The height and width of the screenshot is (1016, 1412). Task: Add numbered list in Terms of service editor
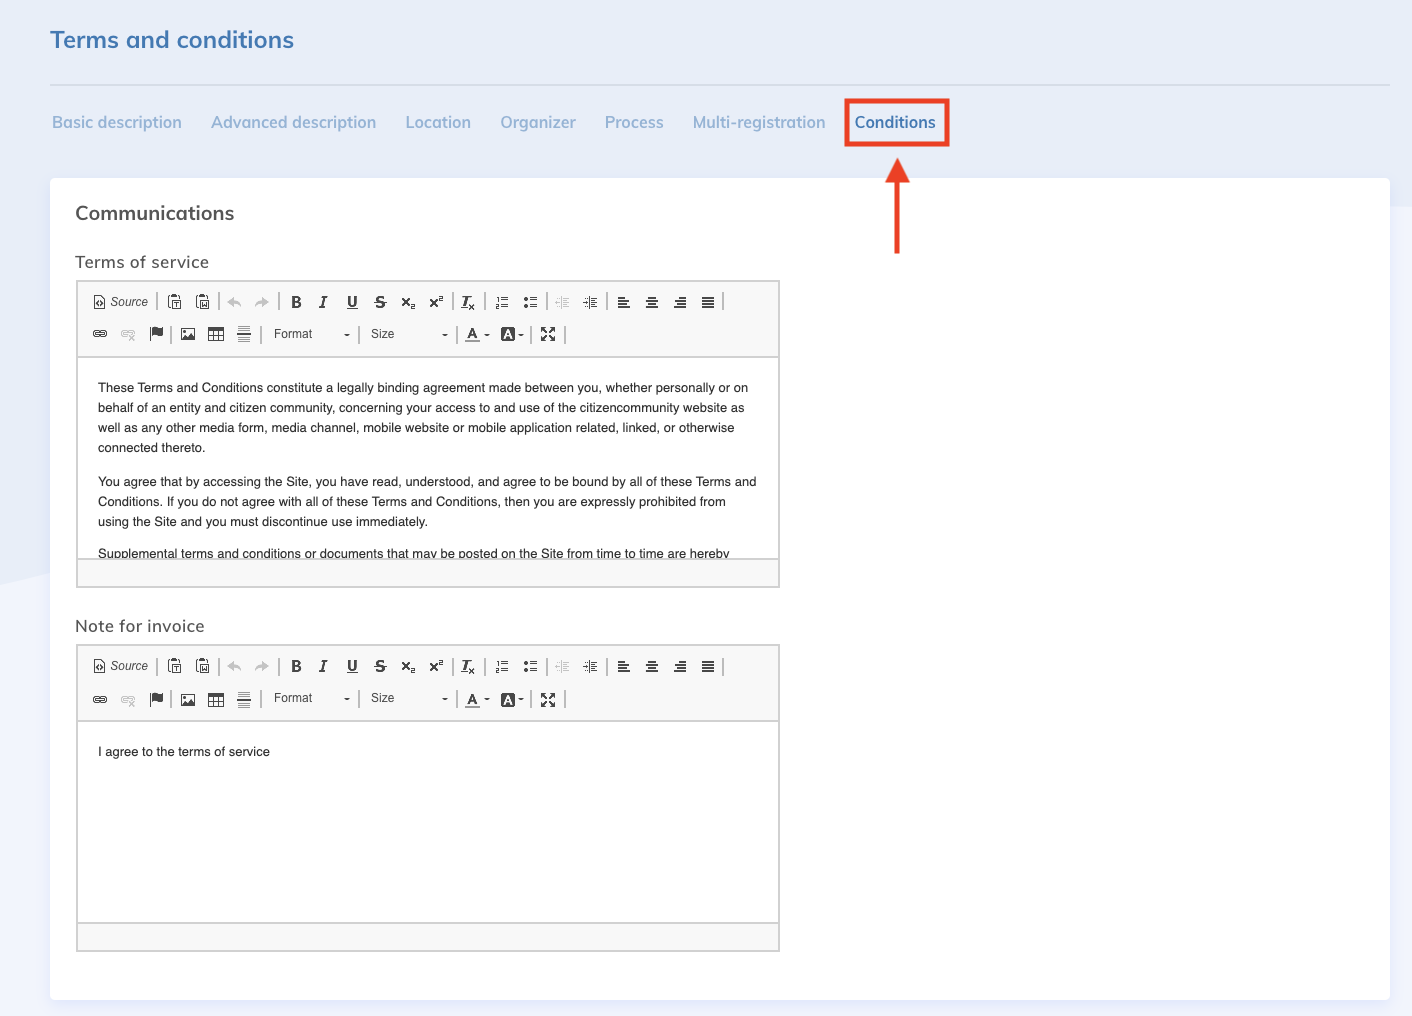pyautogui.click(x=502, y=302)
